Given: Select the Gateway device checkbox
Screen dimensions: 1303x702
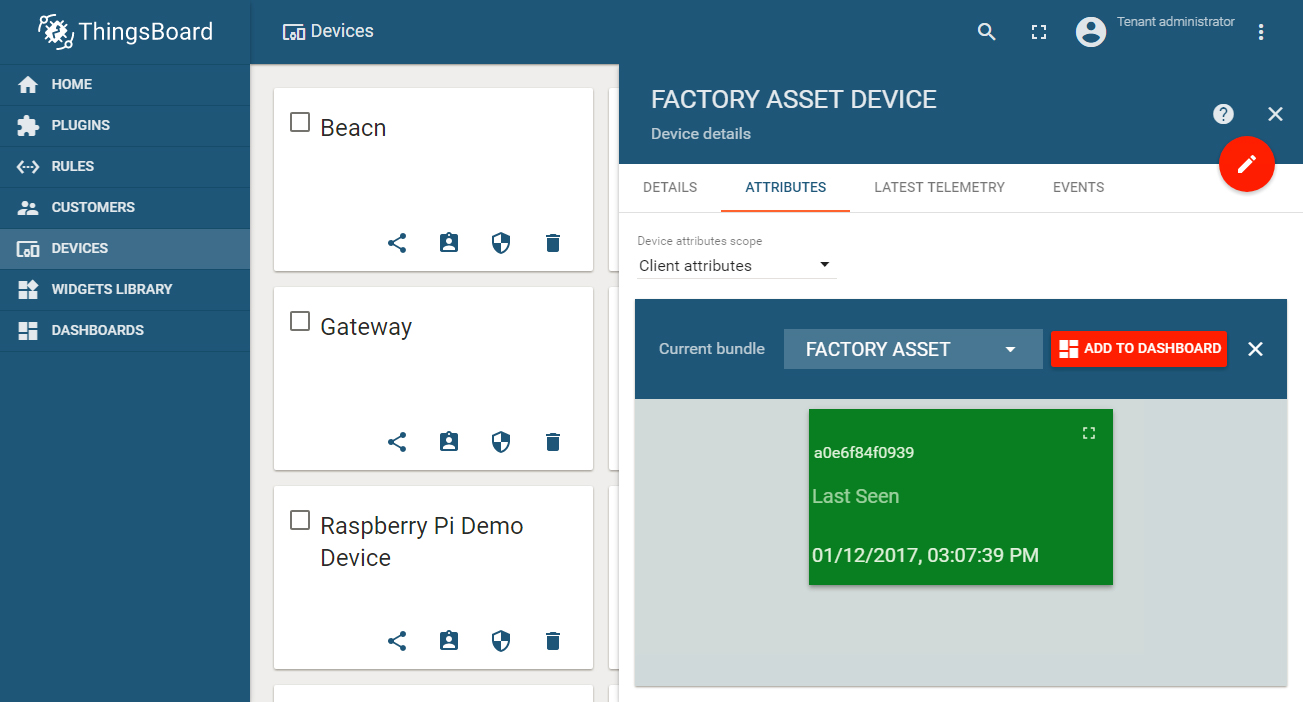Looking at the screenshot, I should click(x=300, y=321).
